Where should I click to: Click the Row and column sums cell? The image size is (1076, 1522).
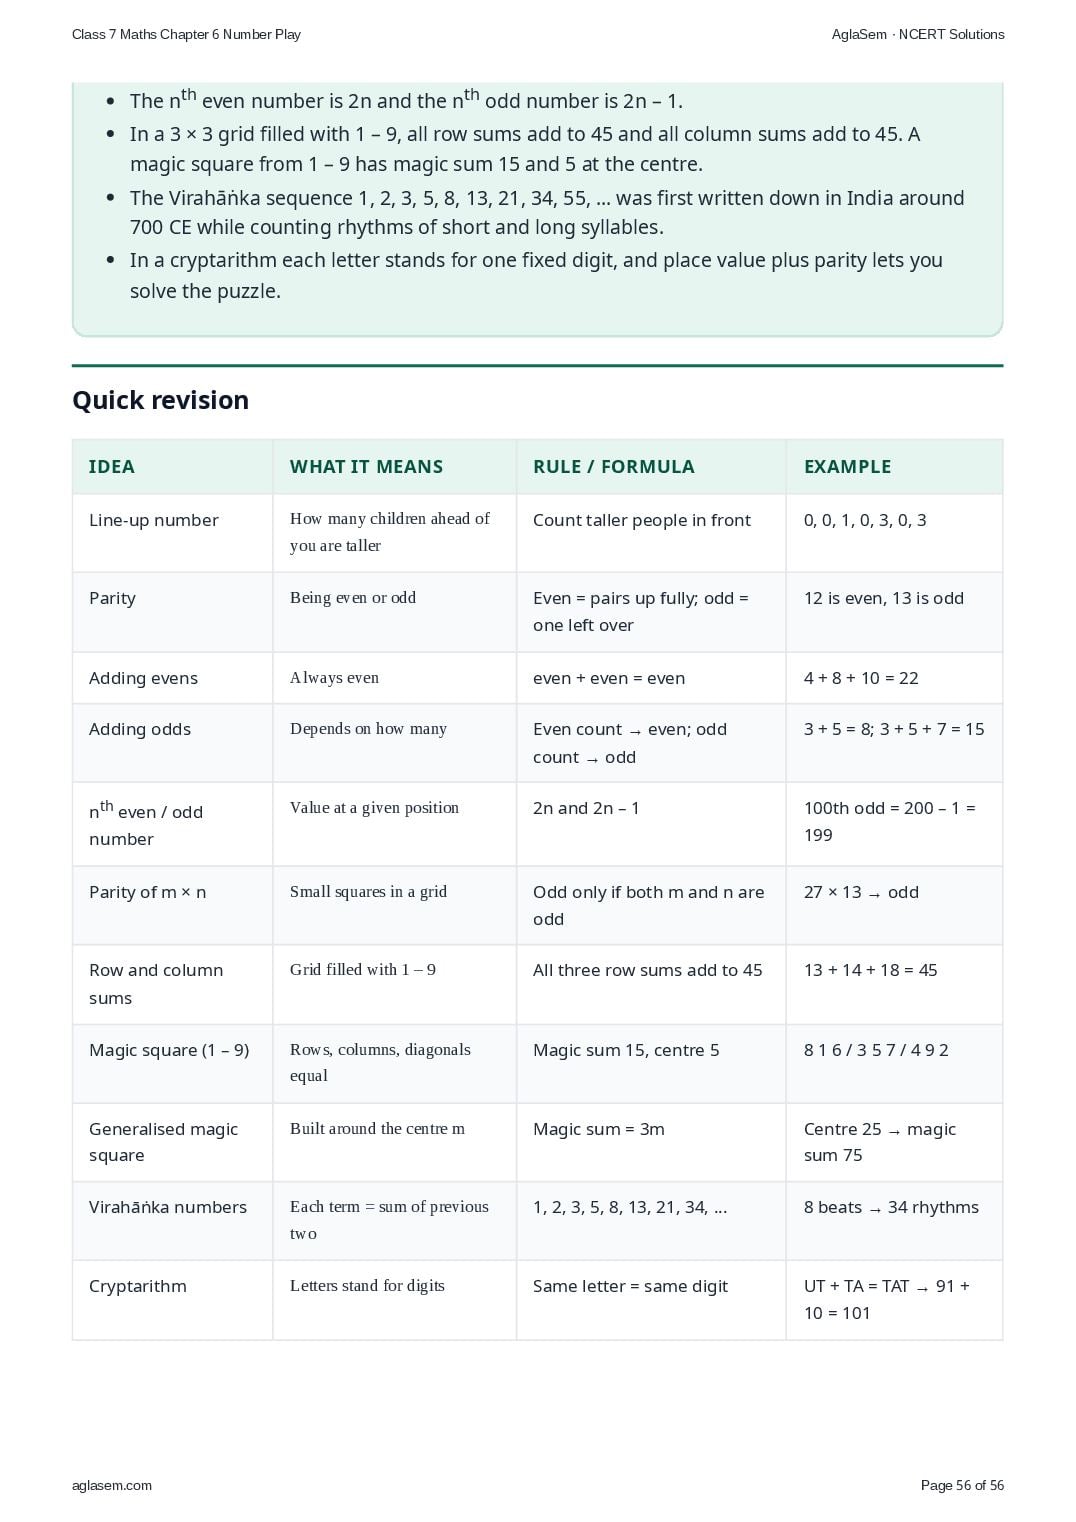pos(172,984)
